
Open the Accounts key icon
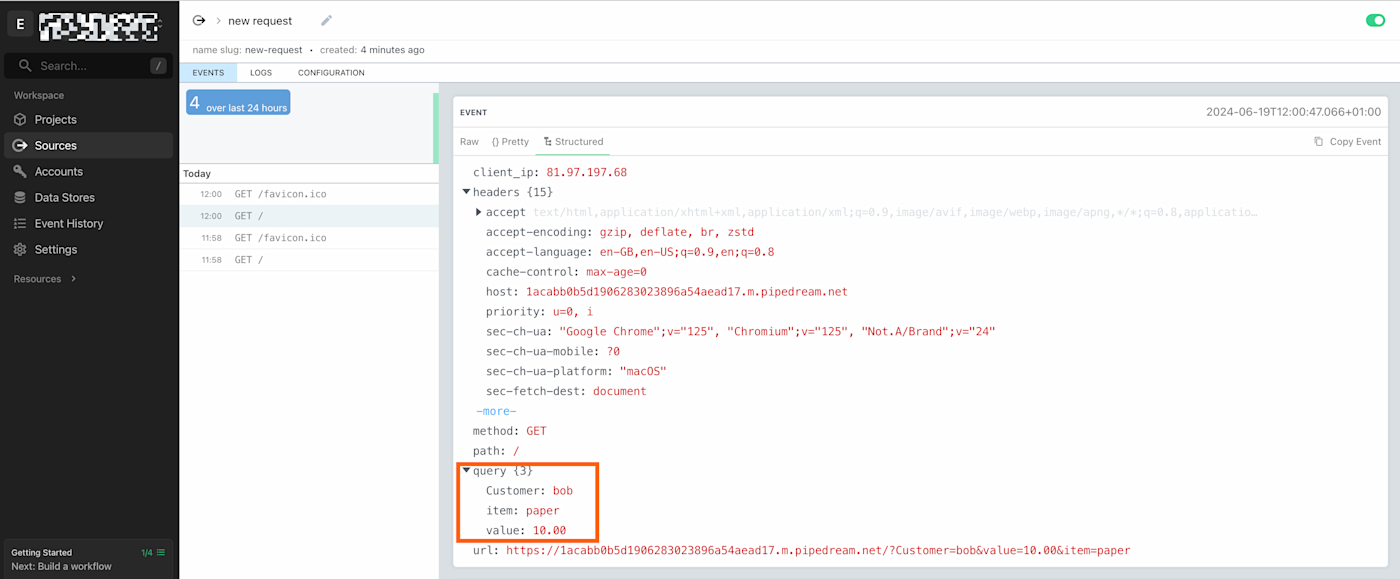[20, 171]
